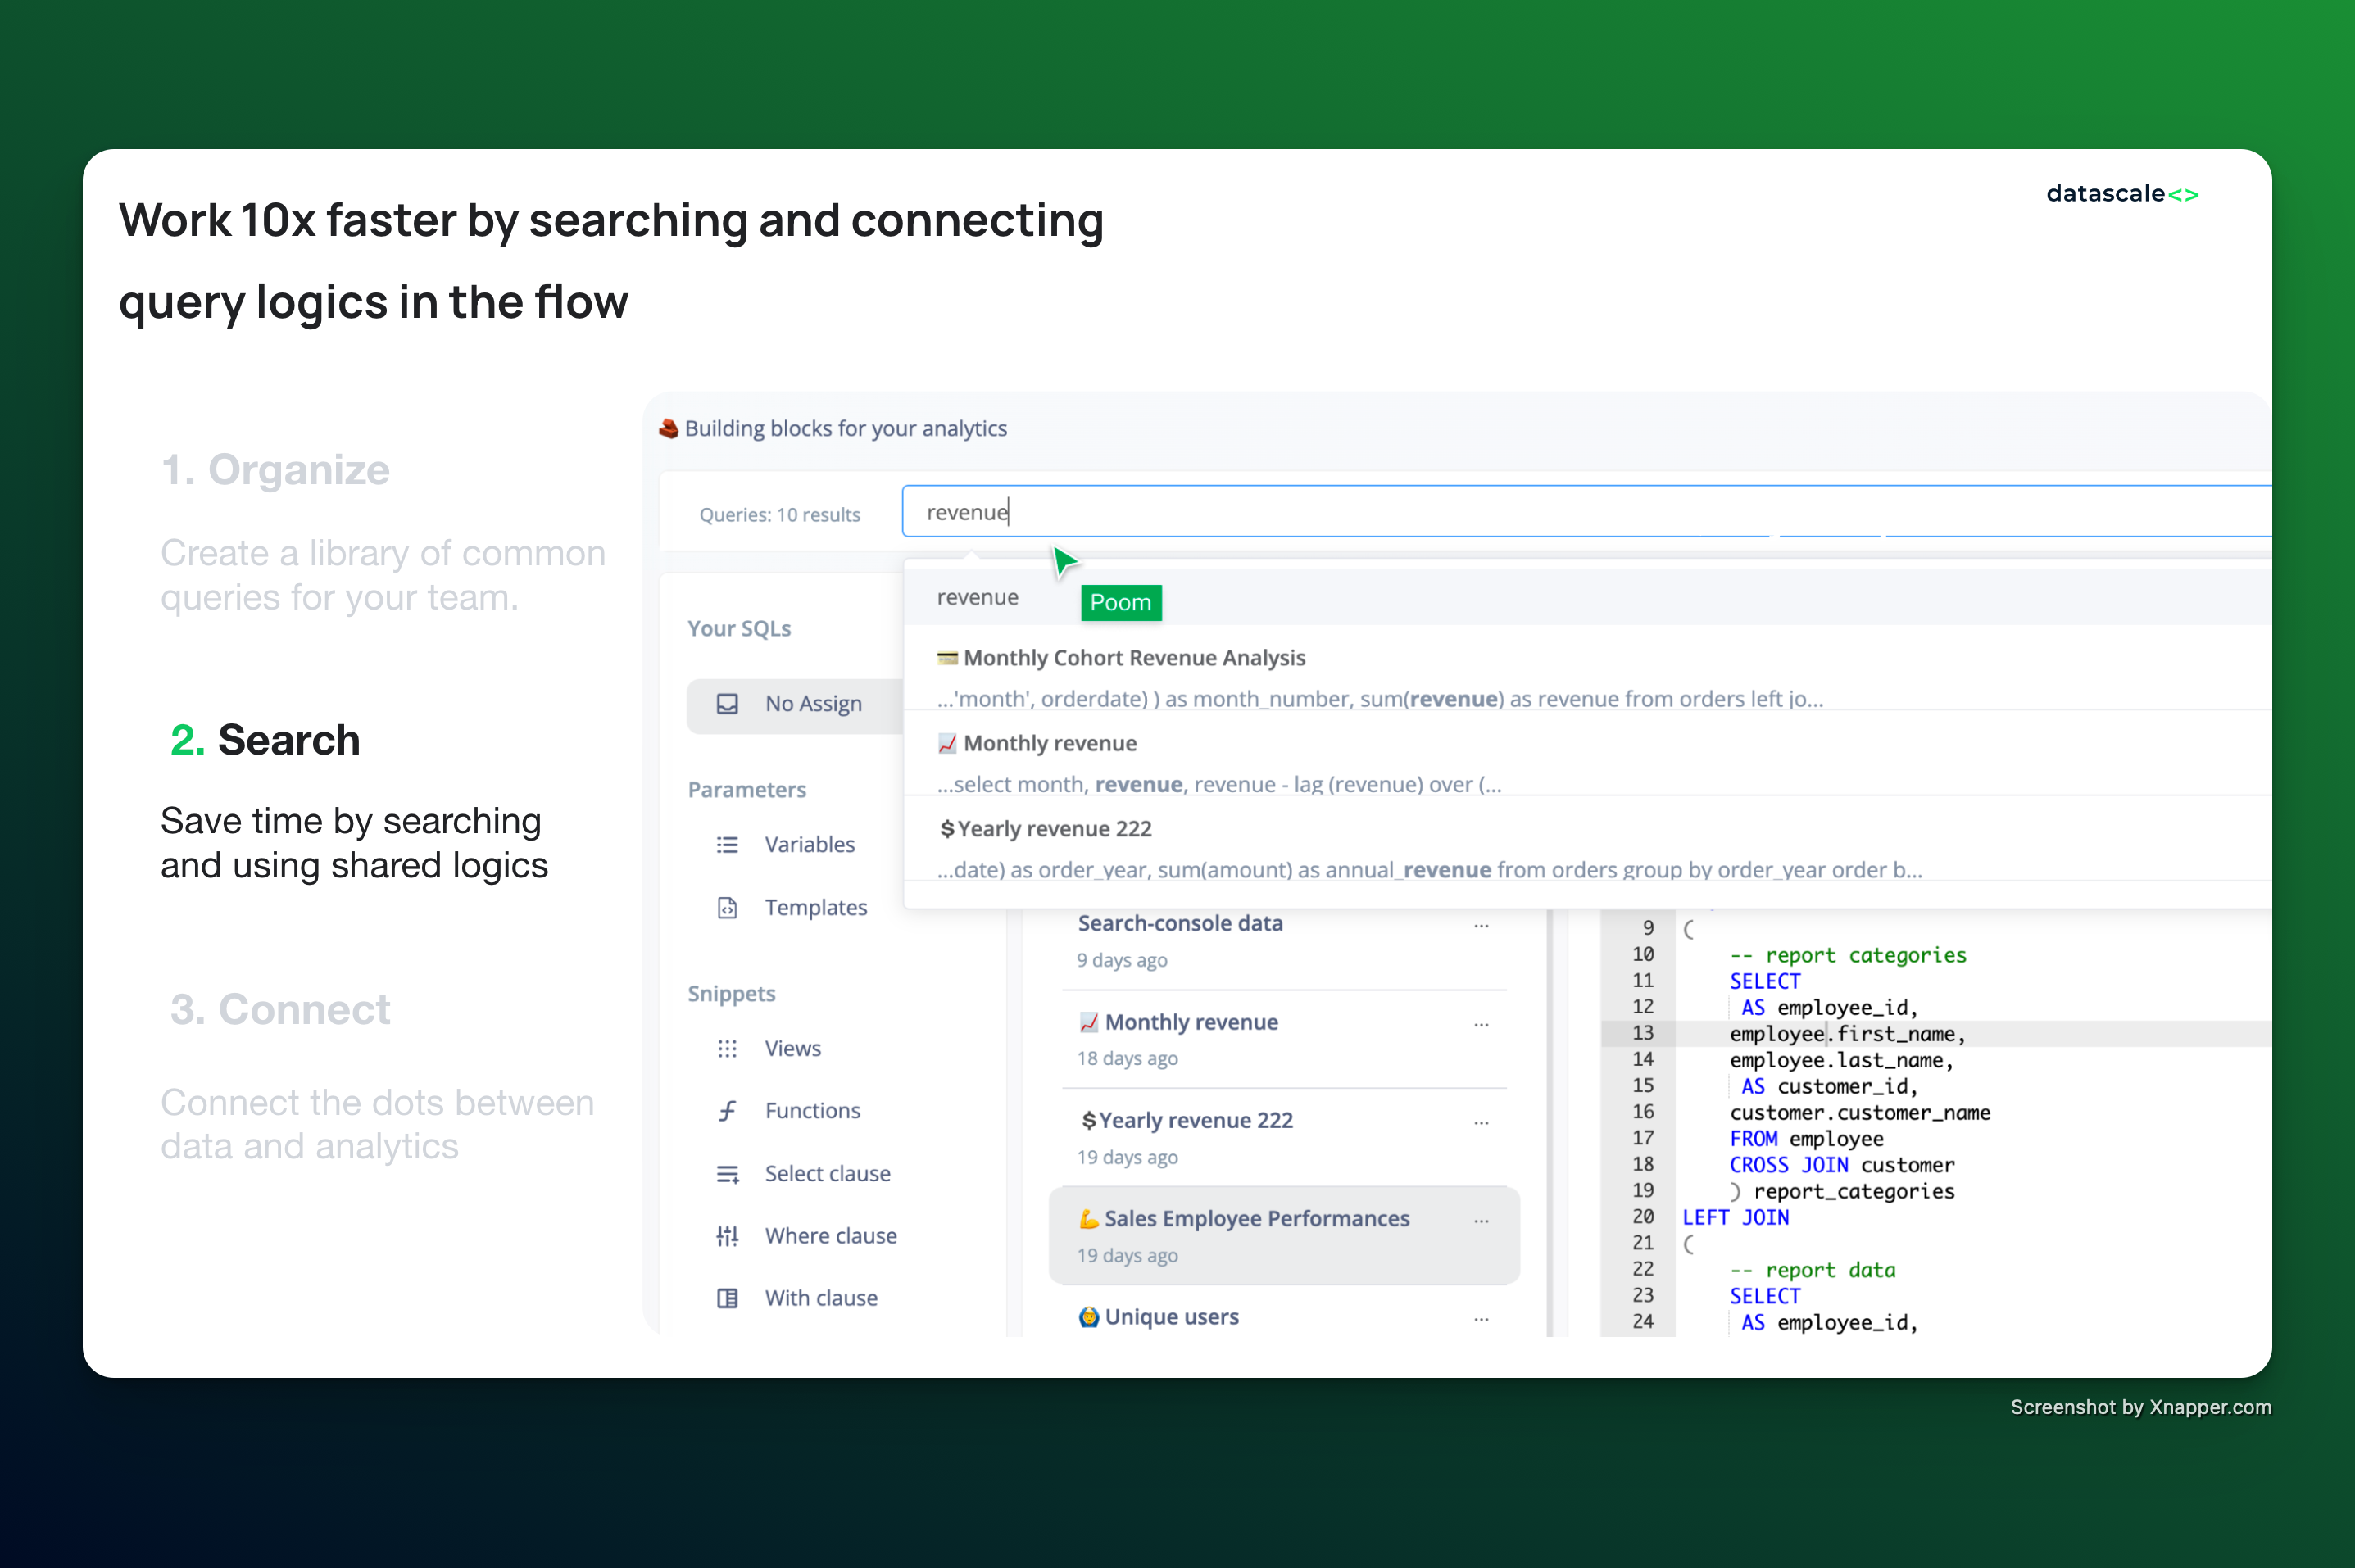This screenshot has width=2355, height=1568.
Task: Open the more menu for Yearly revenue 222 card
Action: (1481, 1122)
